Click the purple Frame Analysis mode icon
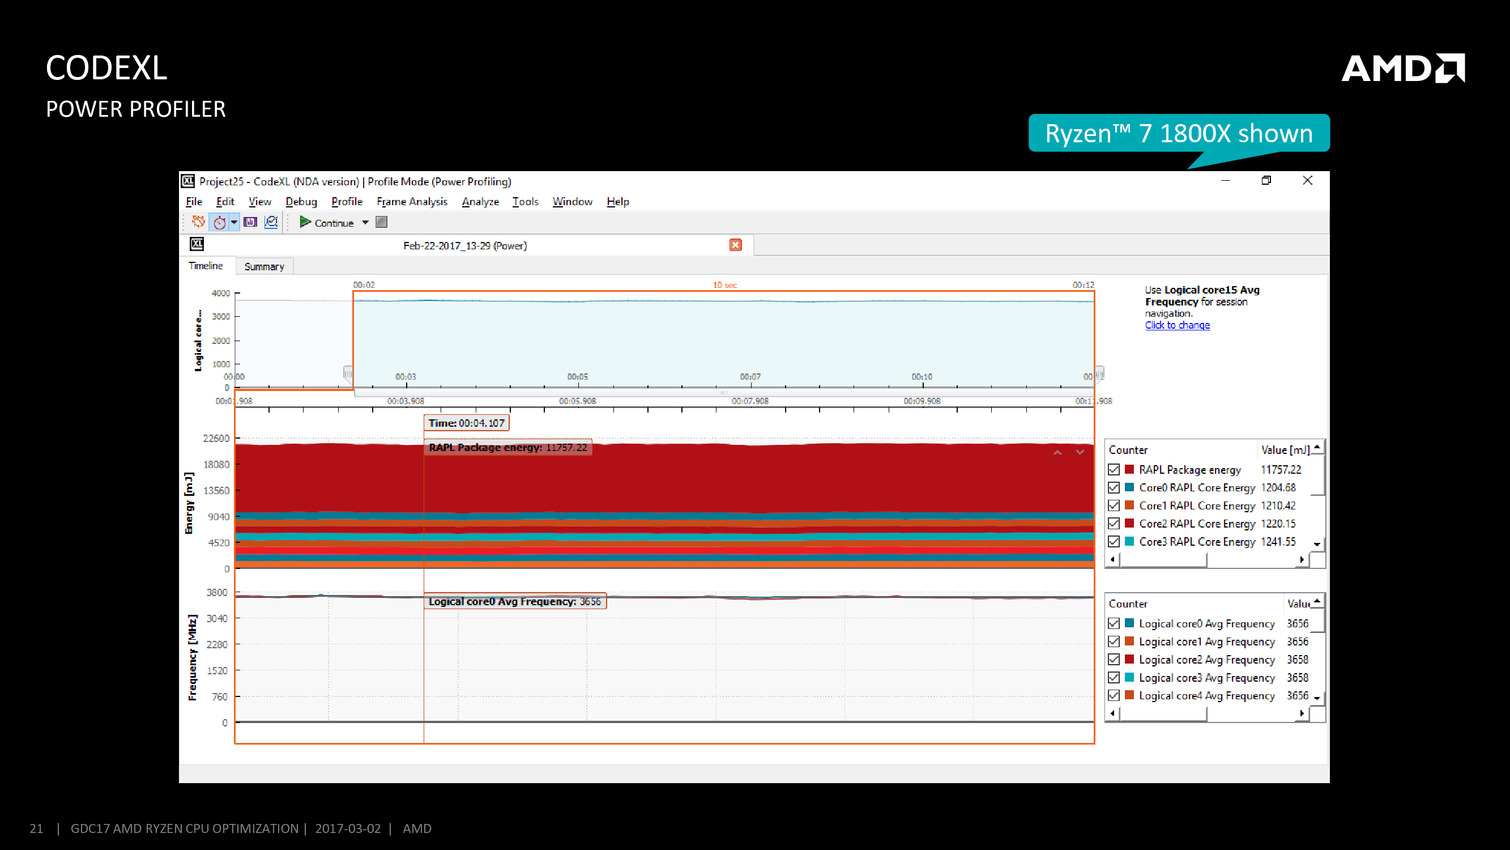This screenshot has width=1510, height=850. 250,222
